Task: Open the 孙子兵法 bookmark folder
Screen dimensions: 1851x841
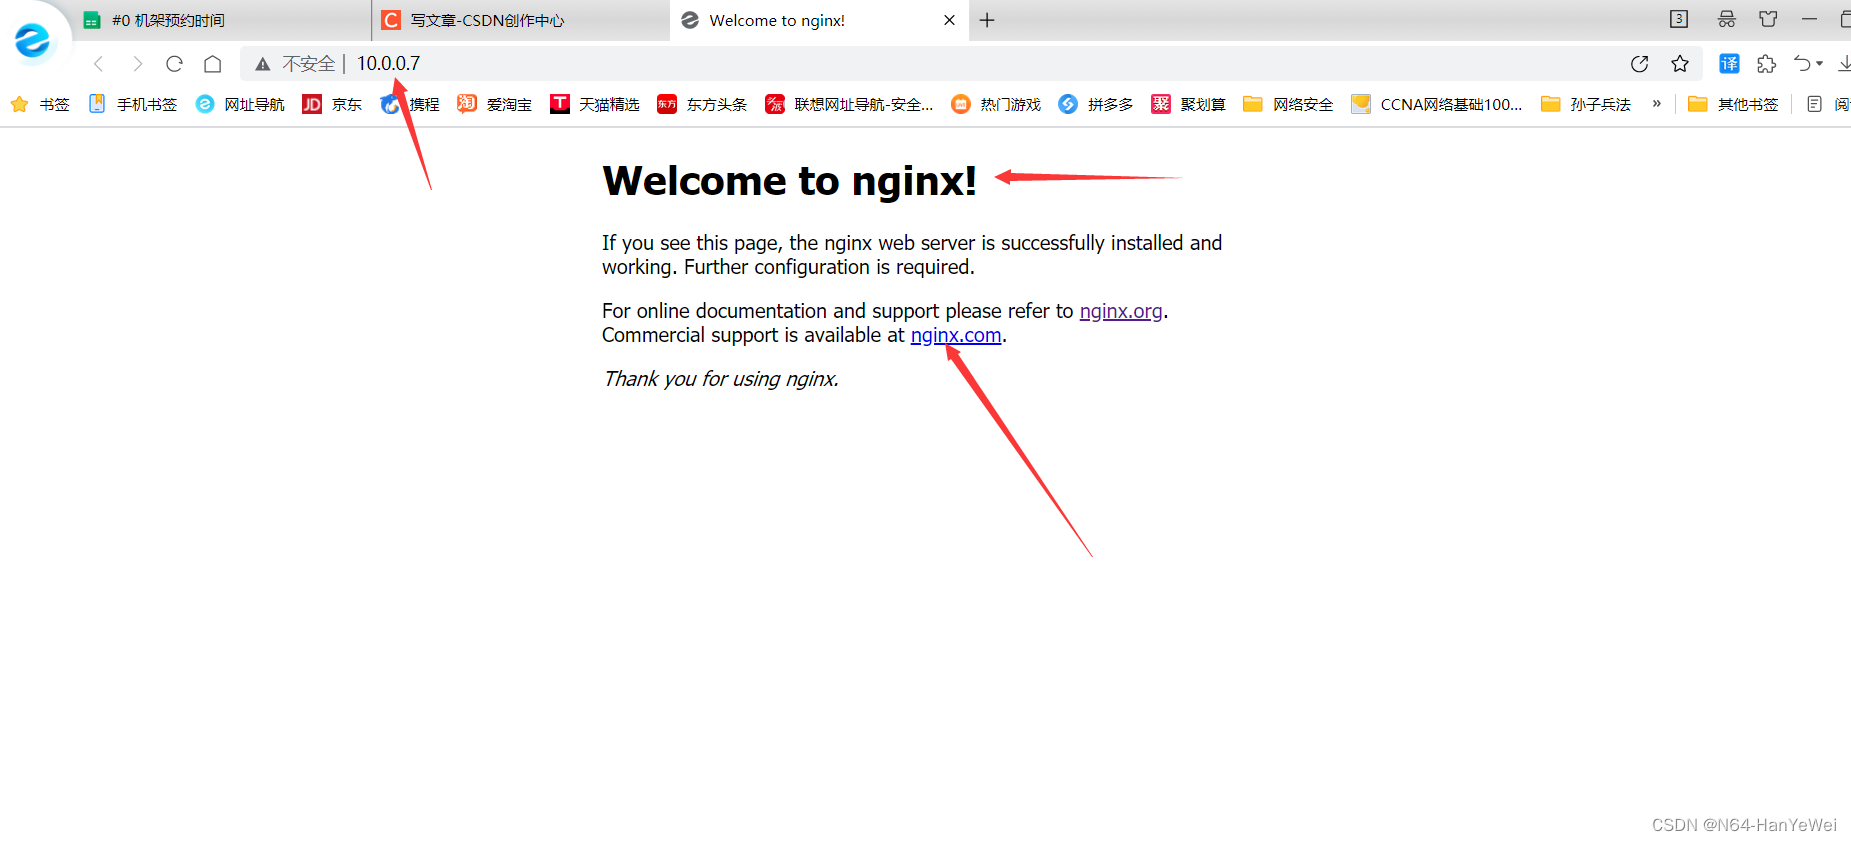Action: 1586,104
